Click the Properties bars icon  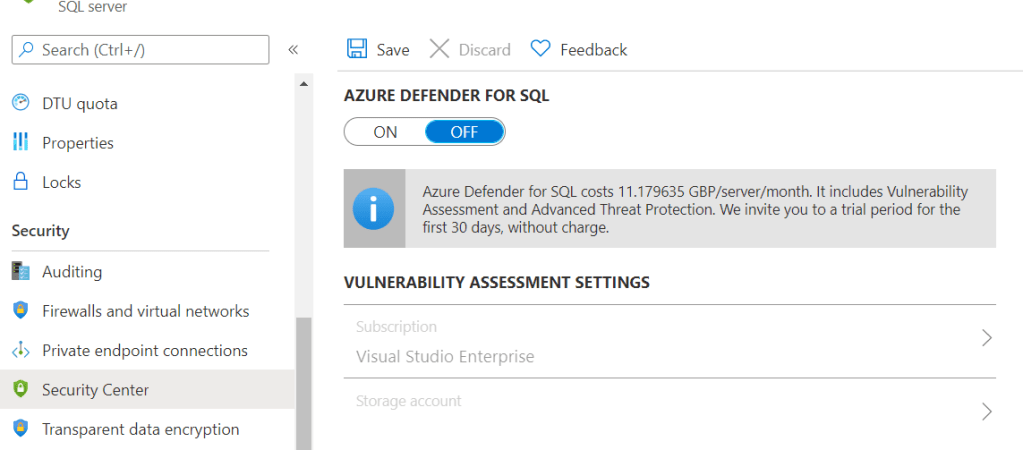click(x=21, y=143)
